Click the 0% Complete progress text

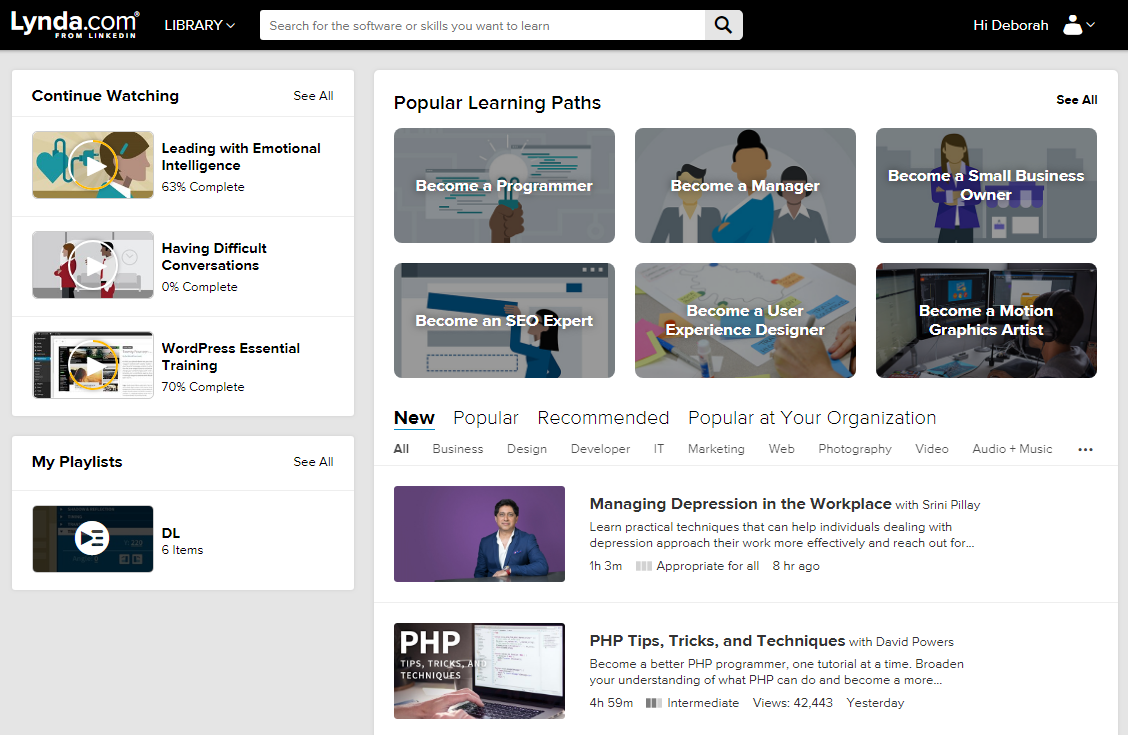tap(199, 287)
